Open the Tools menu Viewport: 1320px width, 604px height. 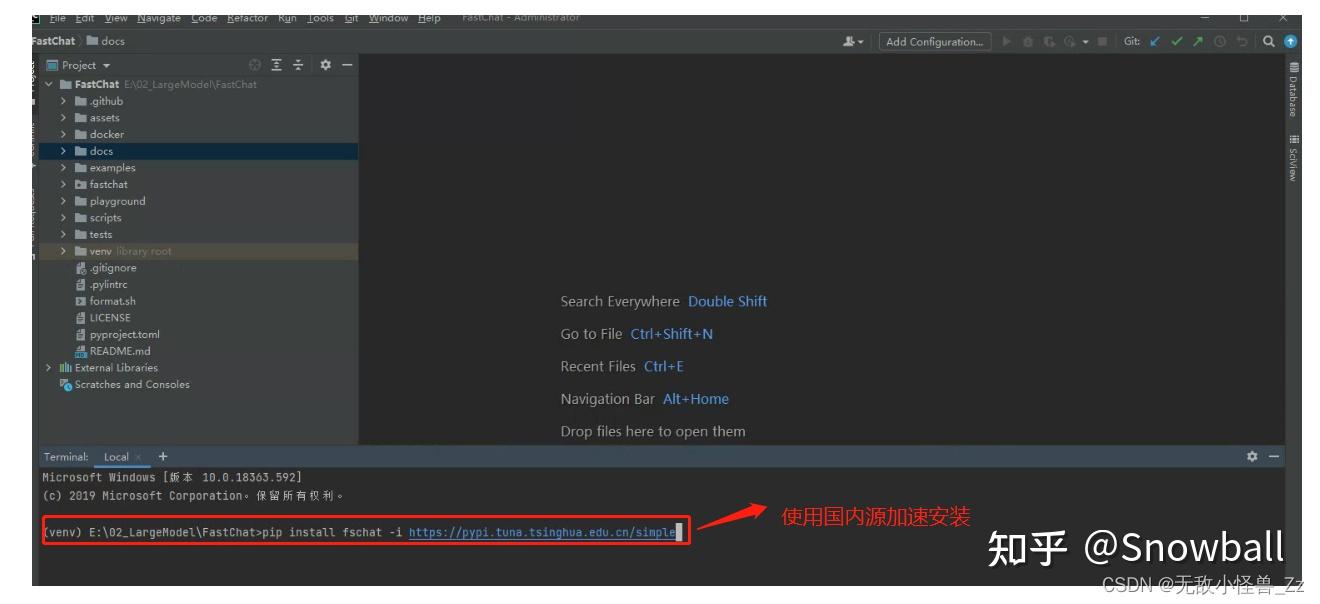click(320, 18)
